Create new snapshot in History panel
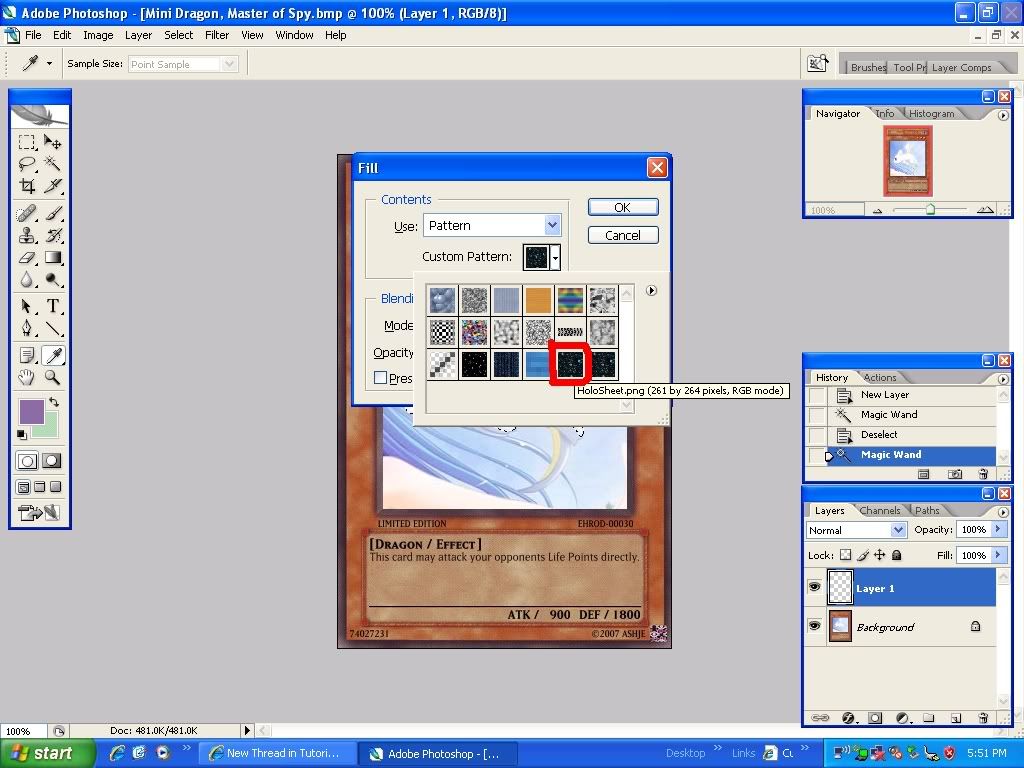Viewport: 1024px width, 768px height. tap(954, 474)
